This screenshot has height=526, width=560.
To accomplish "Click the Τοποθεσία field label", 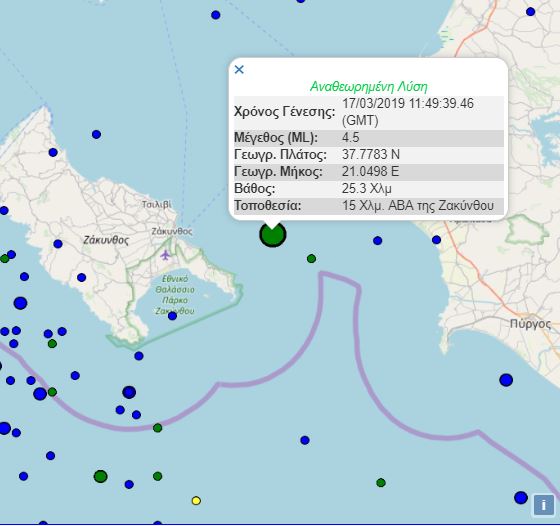I will (268, 206).
